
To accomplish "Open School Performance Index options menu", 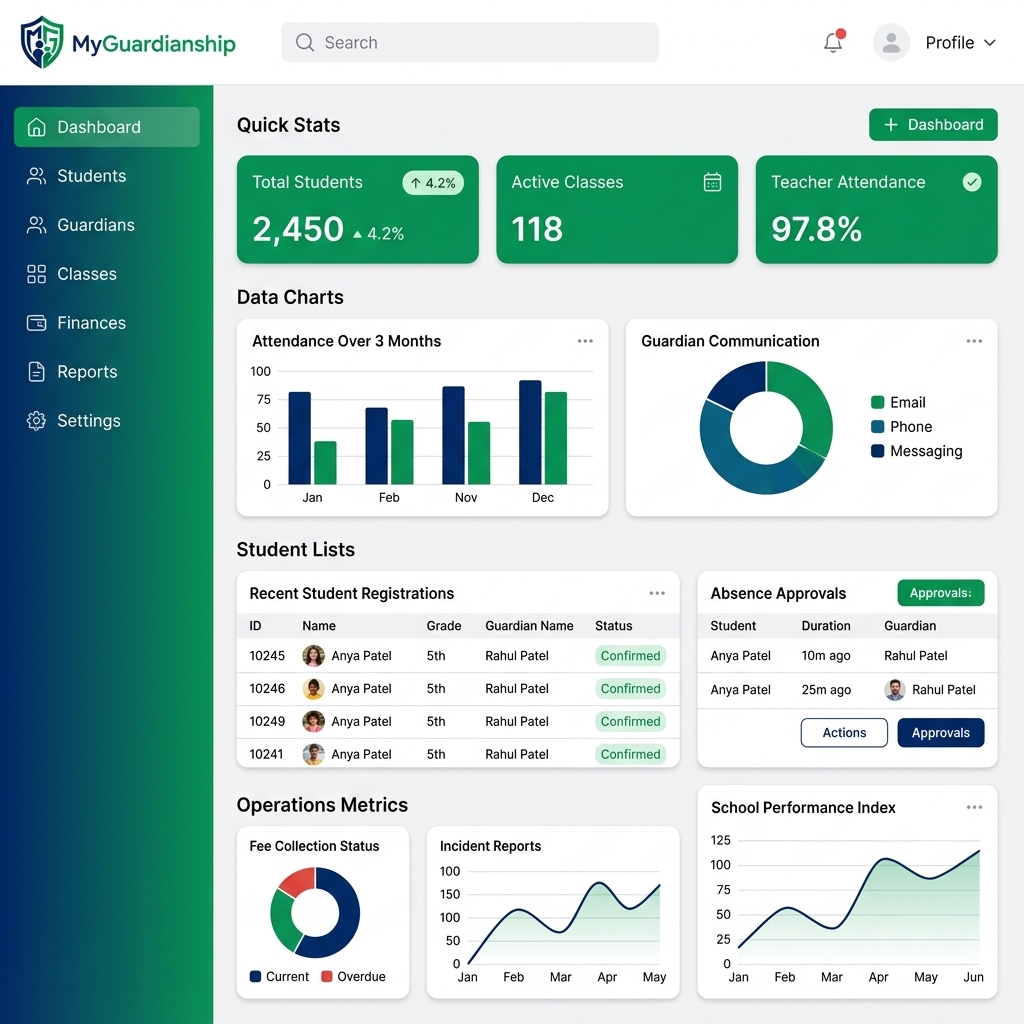I will click(974, 807).
